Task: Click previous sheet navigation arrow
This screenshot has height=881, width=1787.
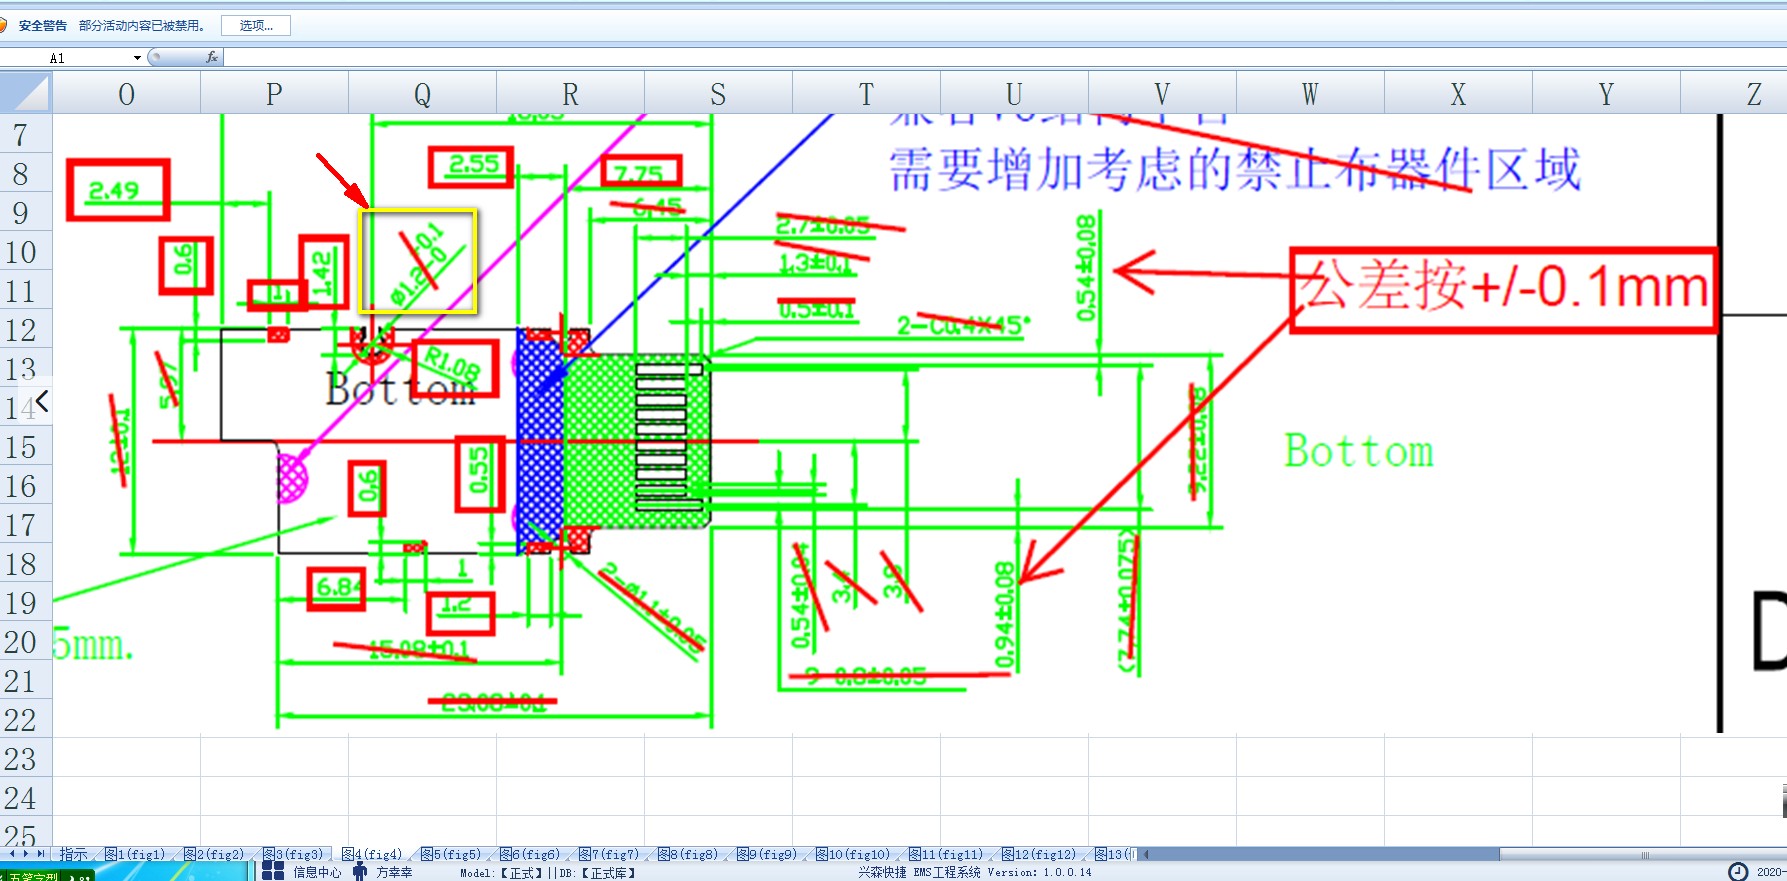Action: coord(14,854)
